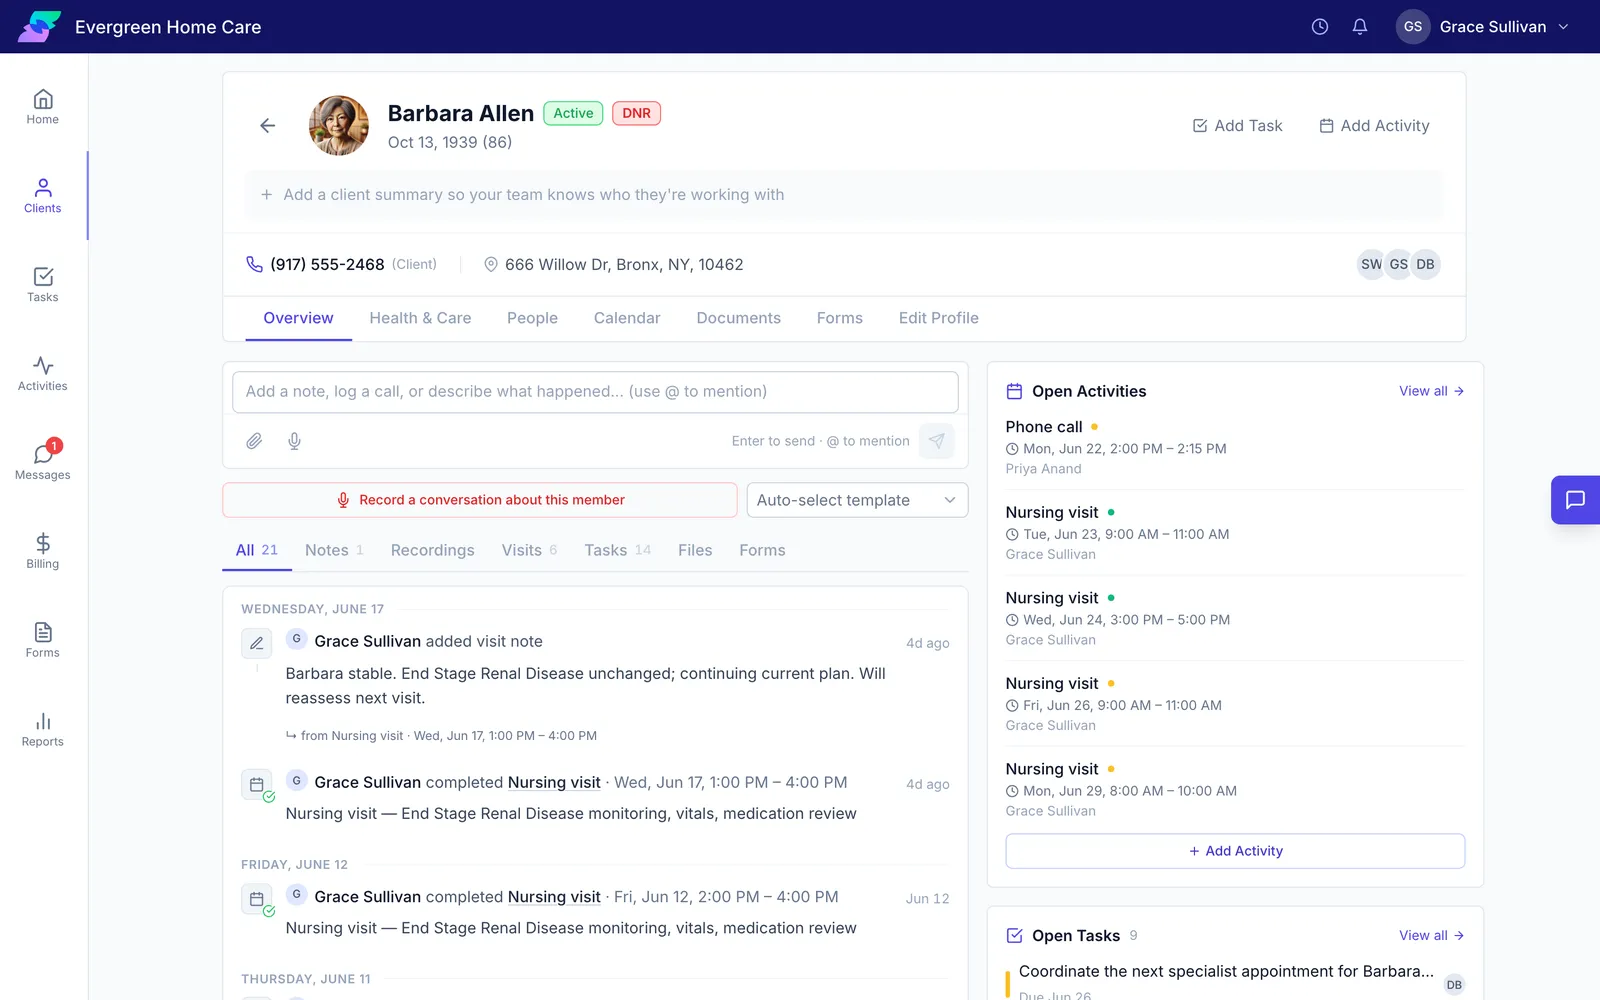Open the Documents tab
The height and width of the screenshot is (1000, 1600).
(739, 318)
